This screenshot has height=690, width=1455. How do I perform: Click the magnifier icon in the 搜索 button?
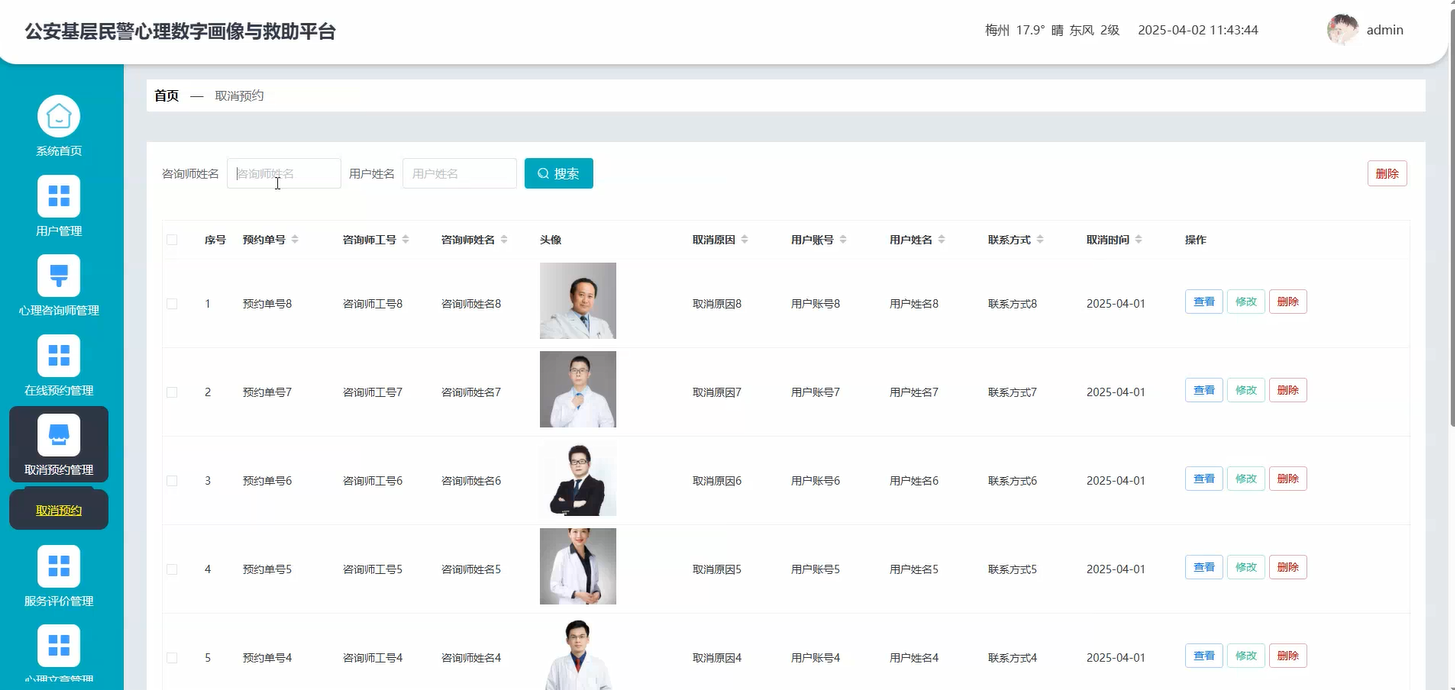coord(543,172)
